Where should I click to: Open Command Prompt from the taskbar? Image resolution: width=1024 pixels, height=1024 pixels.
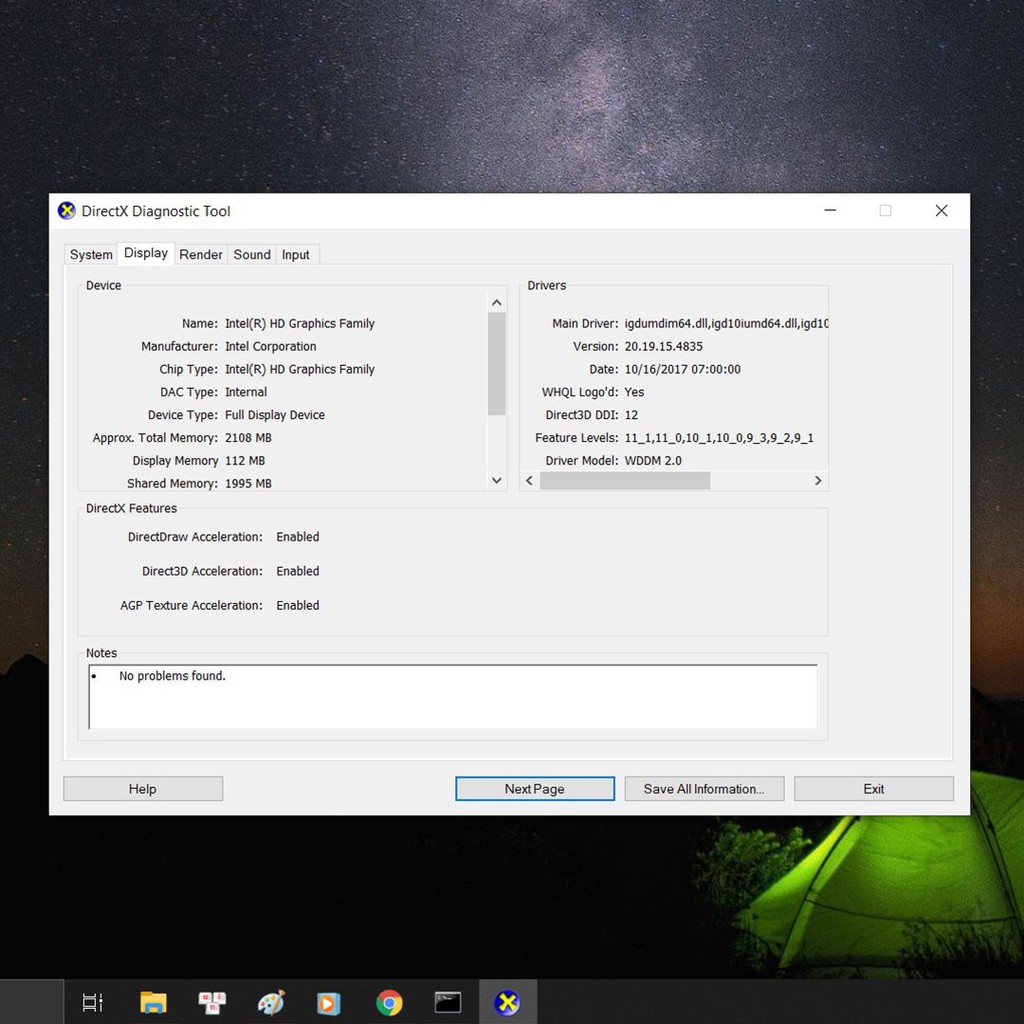[x=448, y=1002]
